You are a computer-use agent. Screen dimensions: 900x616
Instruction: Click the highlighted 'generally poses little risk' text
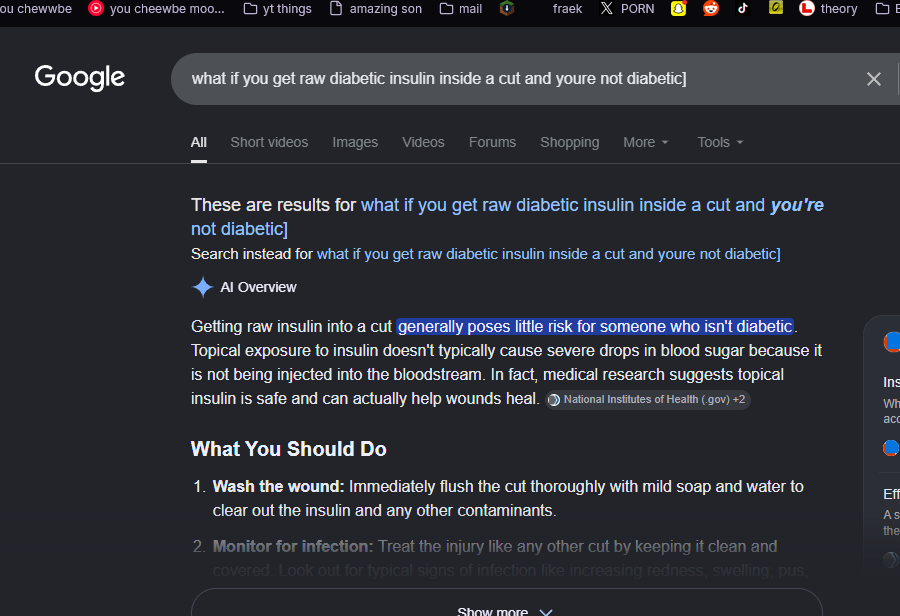(595, 327)
